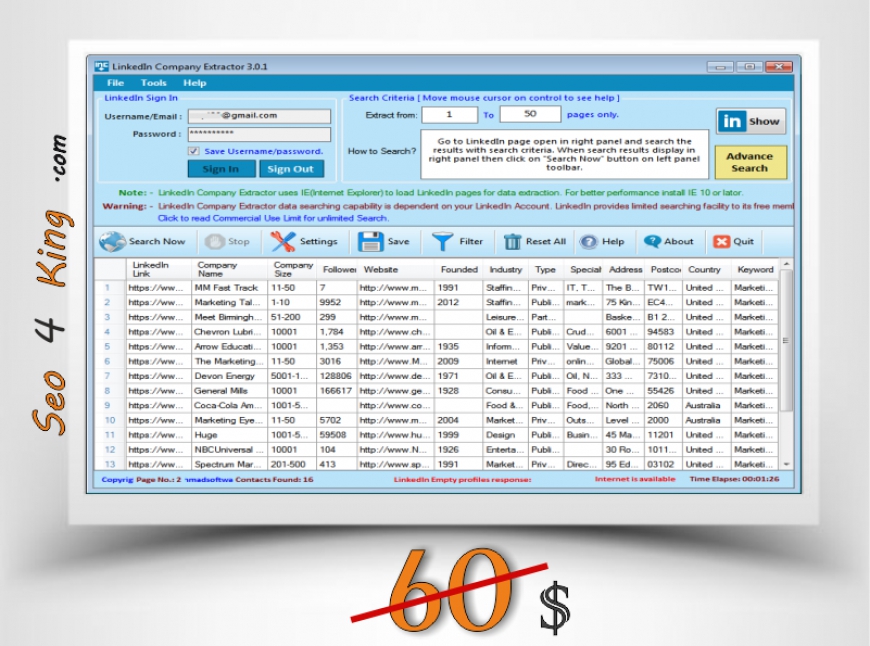Click the Country column header
Screen dimensions: 870x646
point(707,269)
